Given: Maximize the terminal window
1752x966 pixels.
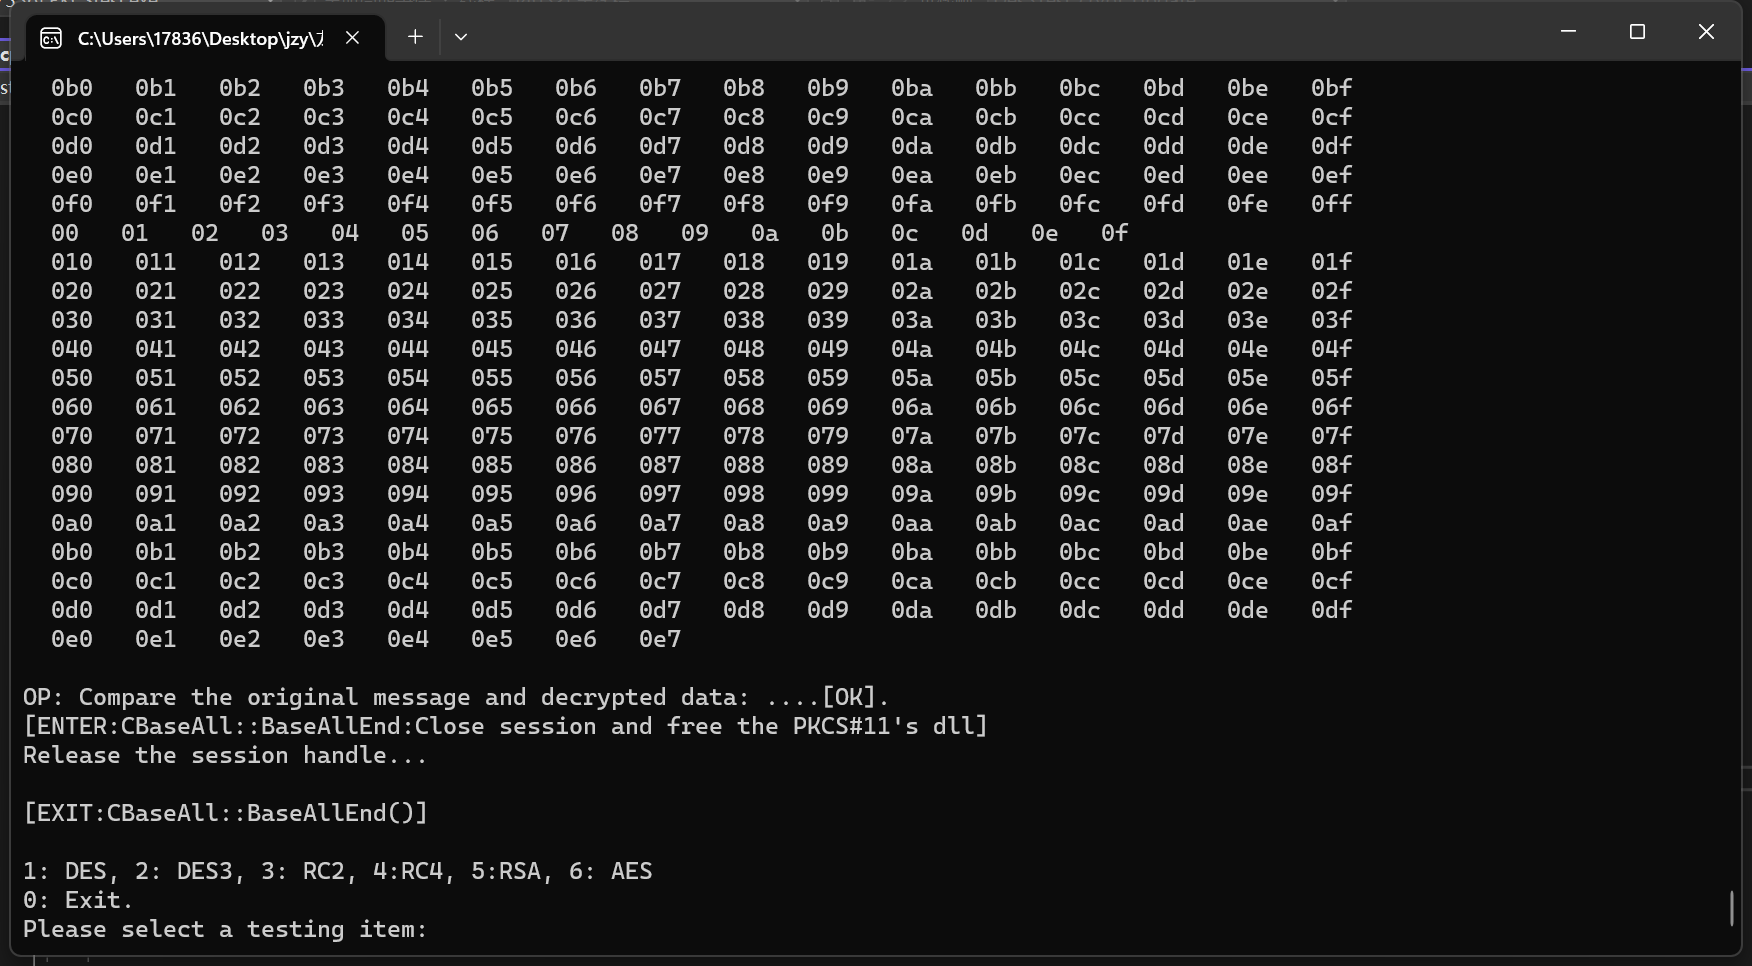Looking at the screenshot, I should point(1637,32).
